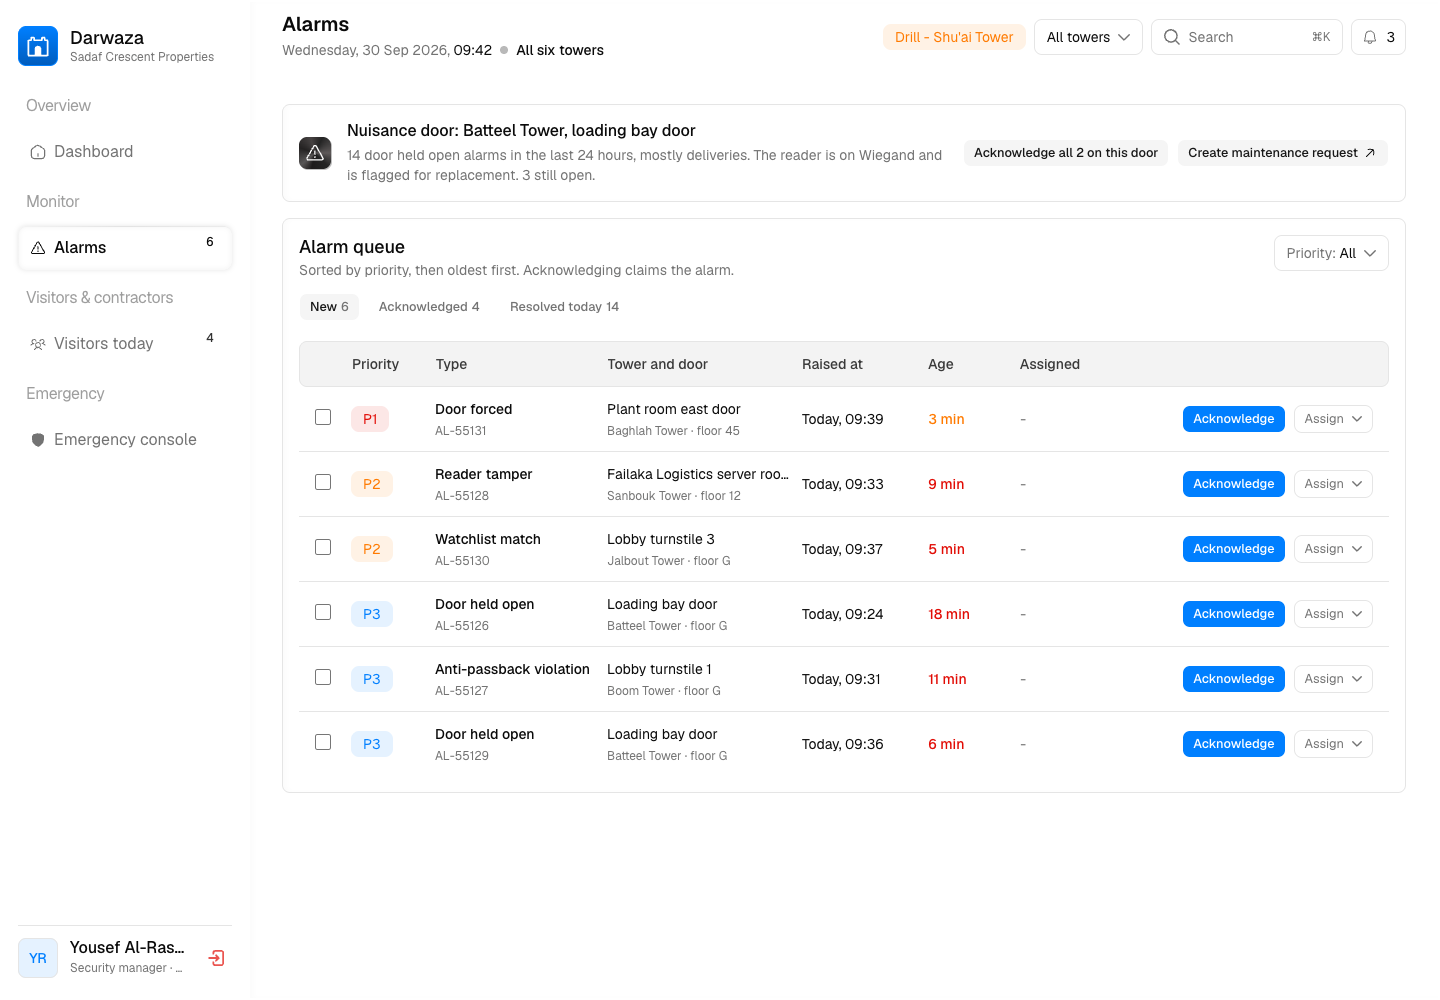
Task: Open Assign dropdown for Reader tamper alarm
Action: (1333, 484)
